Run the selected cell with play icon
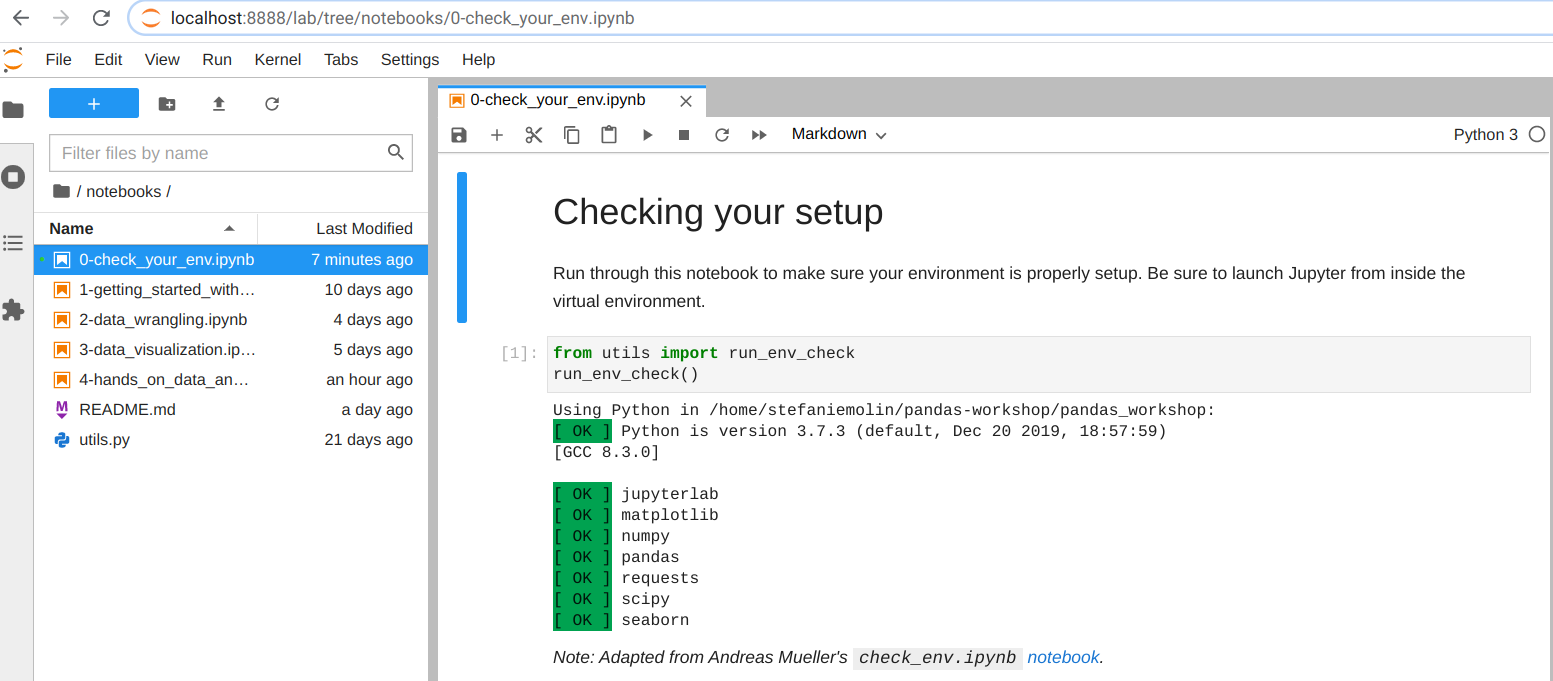1553x681 pixels. (x=647, y=135)
